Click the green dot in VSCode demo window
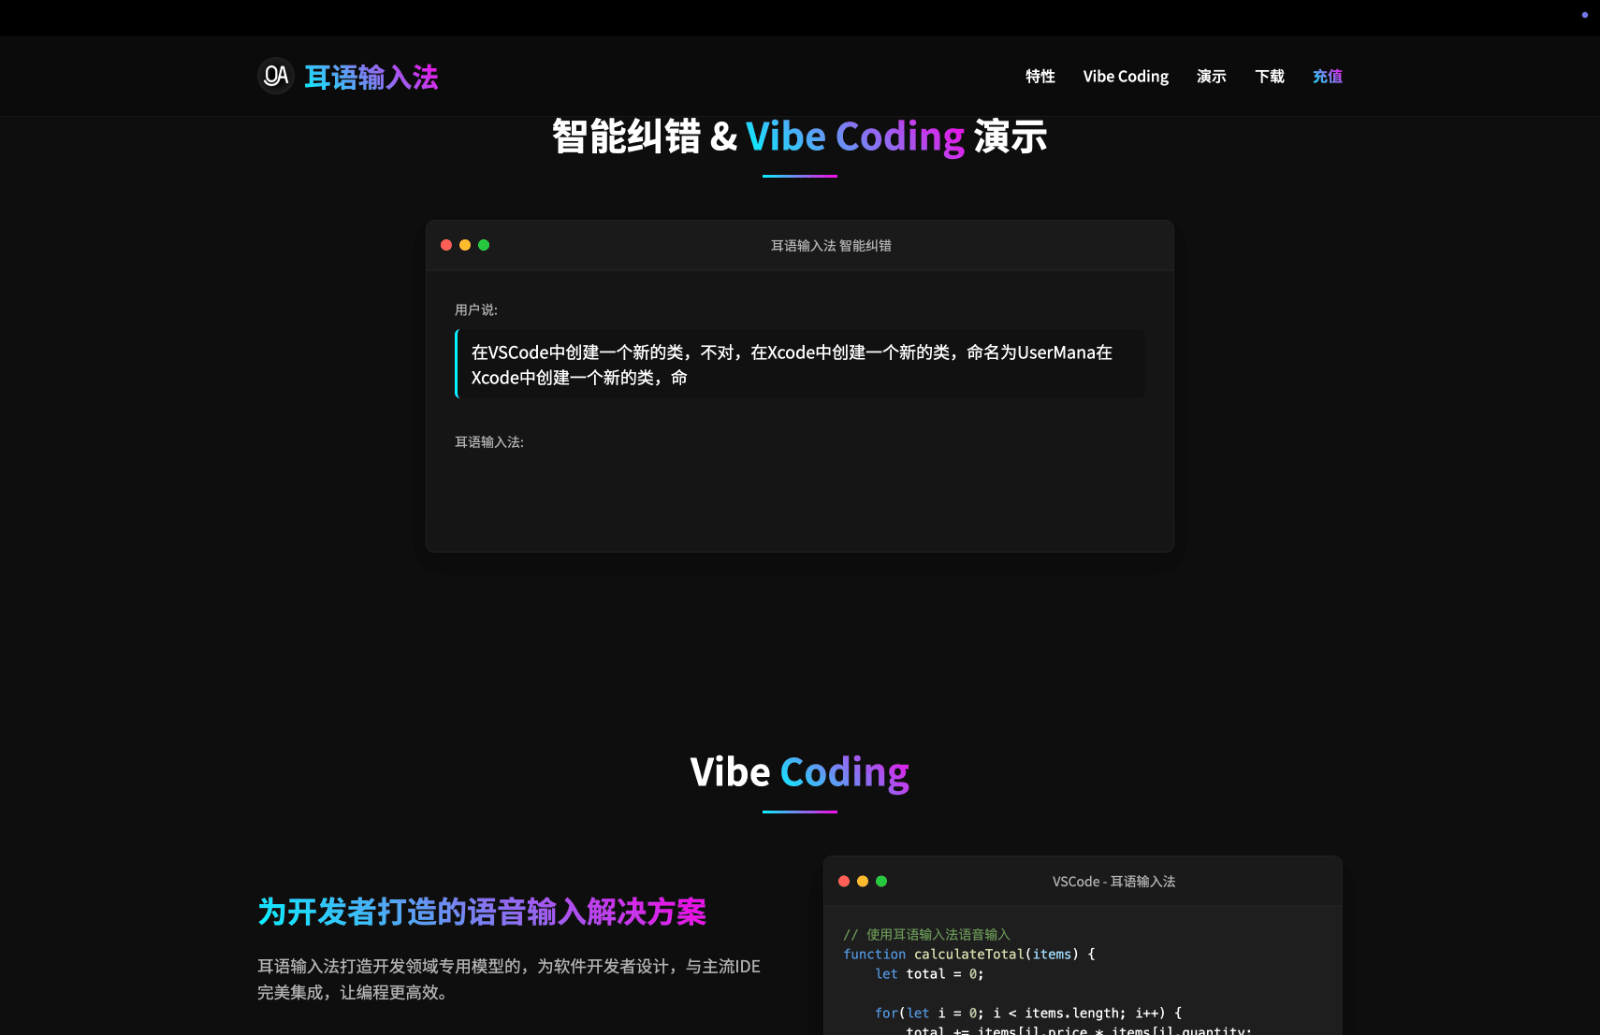The image size is (1600, 1035). point(881,881)
